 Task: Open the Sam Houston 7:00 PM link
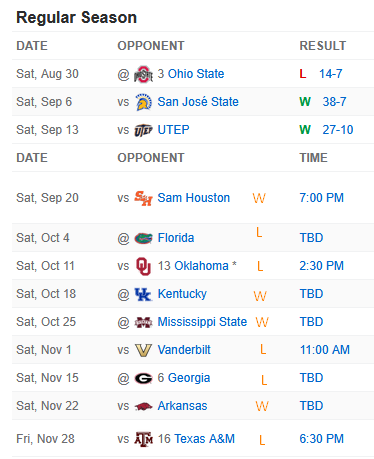point(321,198)
